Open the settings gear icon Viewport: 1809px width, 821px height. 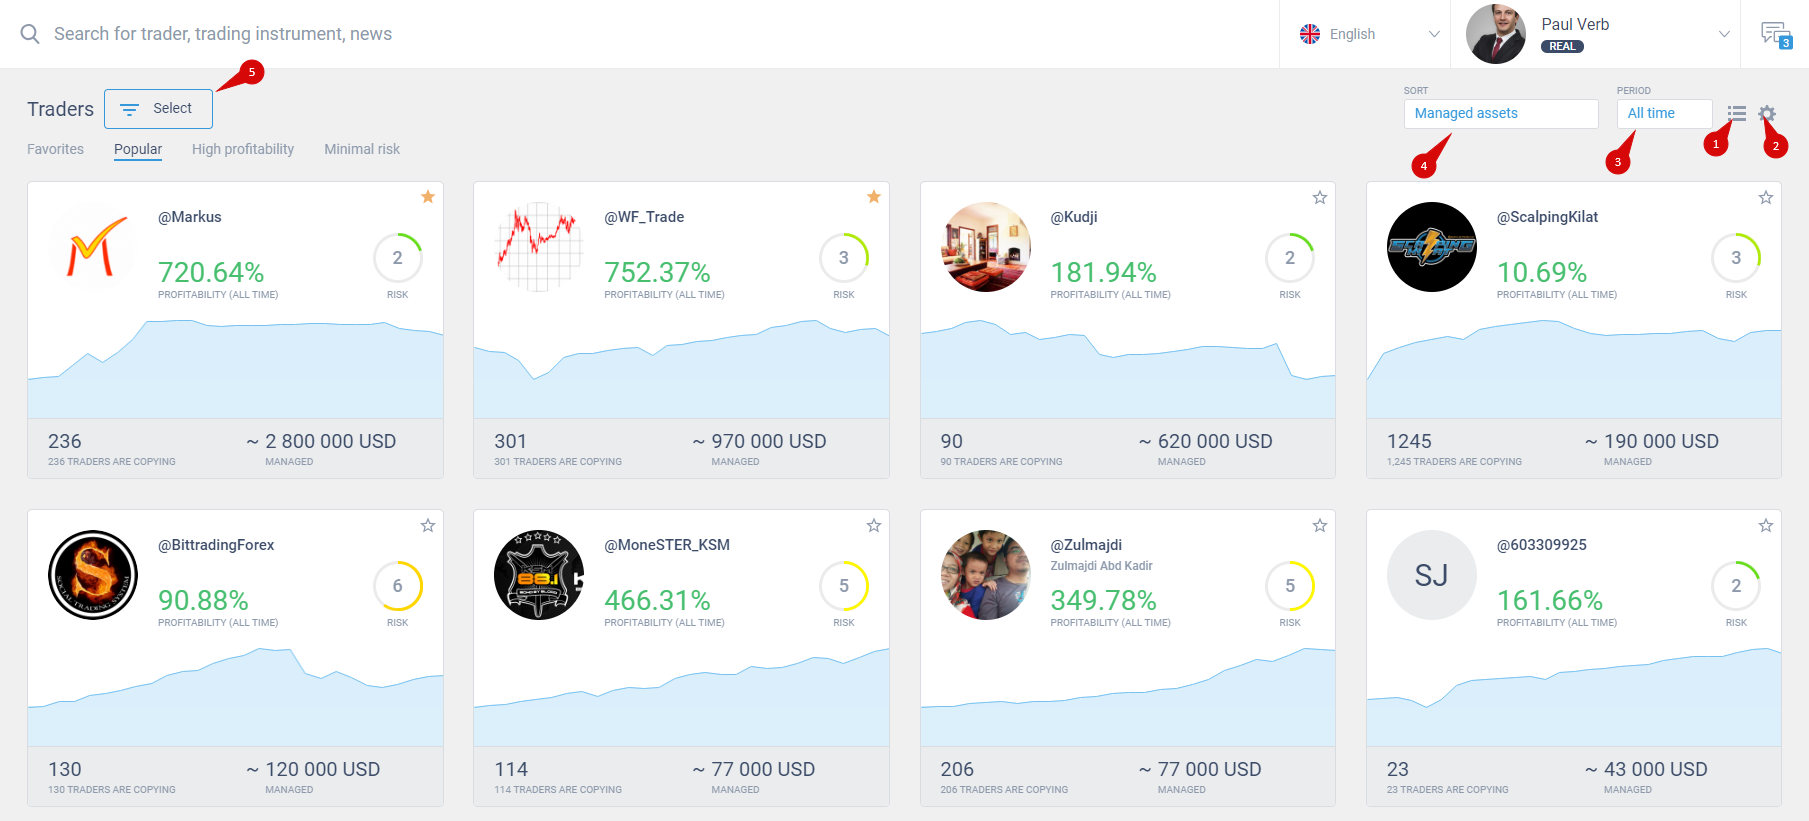[x=1767, y=114]
